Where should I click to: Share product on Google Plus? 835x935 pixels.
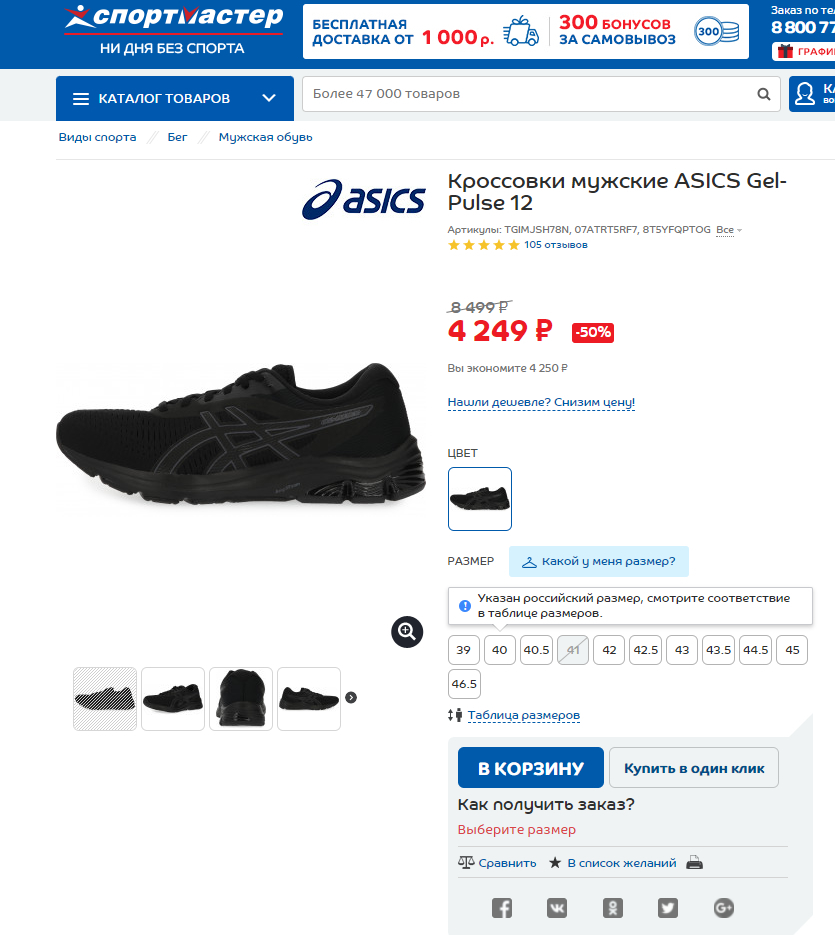[x=724, y=908]
